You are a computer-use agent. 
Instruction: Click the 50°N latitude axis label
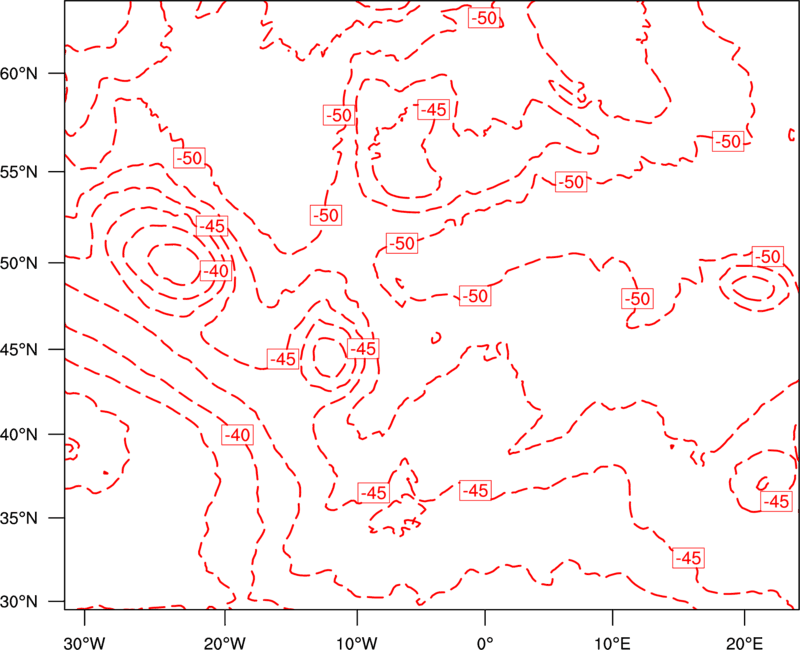click(x=19, y=263)
